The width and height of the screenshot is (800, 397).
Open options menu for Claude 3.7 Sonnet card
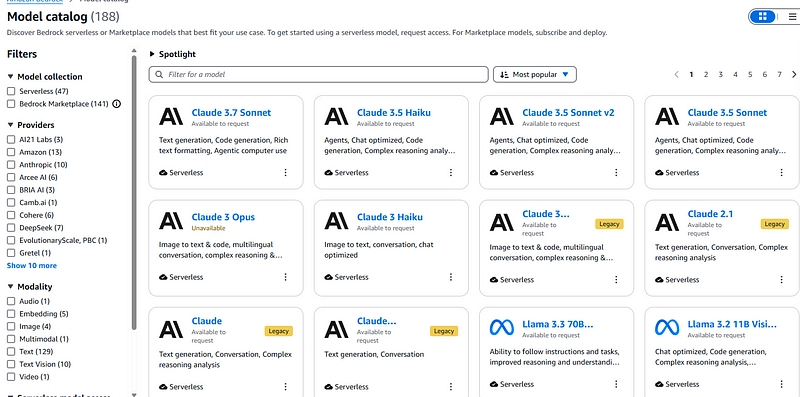point(285,172)
